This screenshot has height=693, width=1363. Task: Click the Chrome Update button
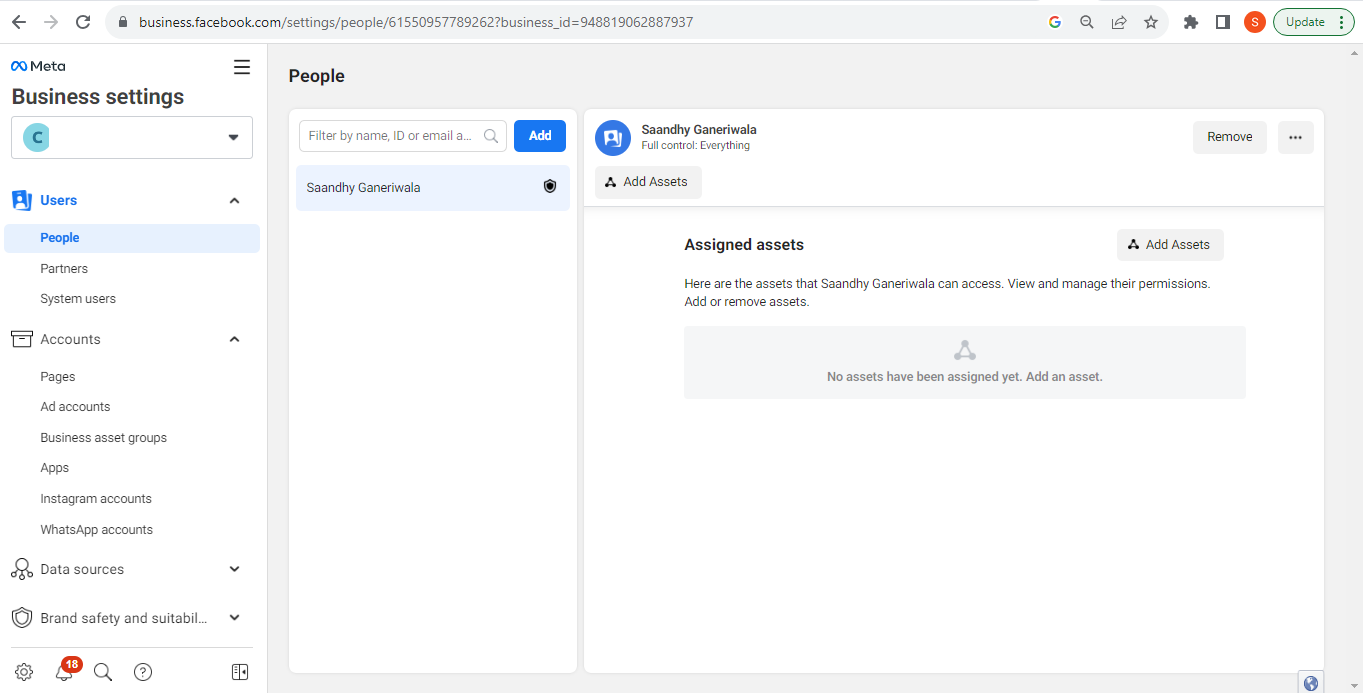(1314, 22)
